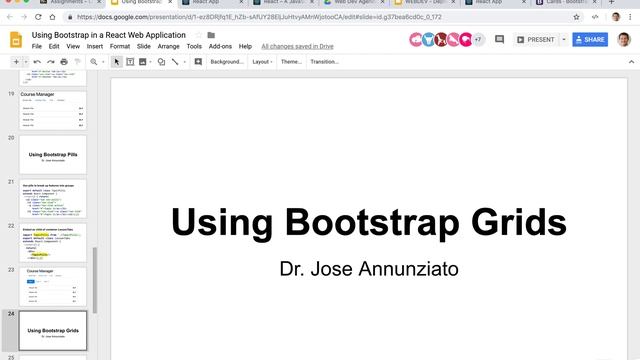Go to browser home page
The width and height of the screenshot is (640, 360).
(52, 17)
